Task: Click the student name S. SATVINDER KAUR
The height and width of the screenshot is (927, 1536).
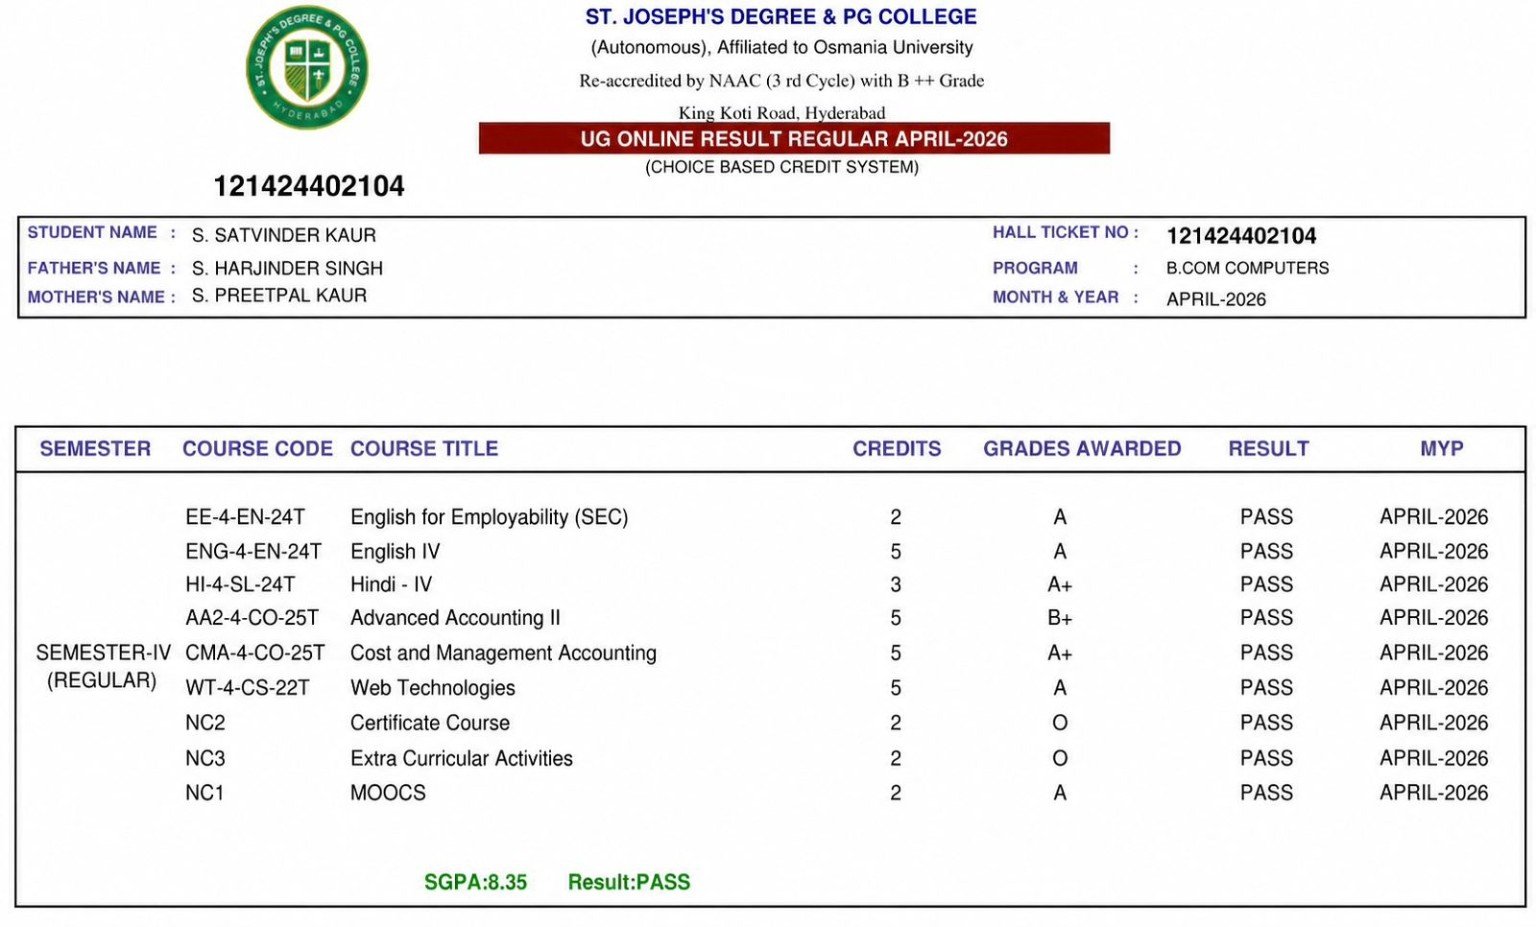Action: 284,235
